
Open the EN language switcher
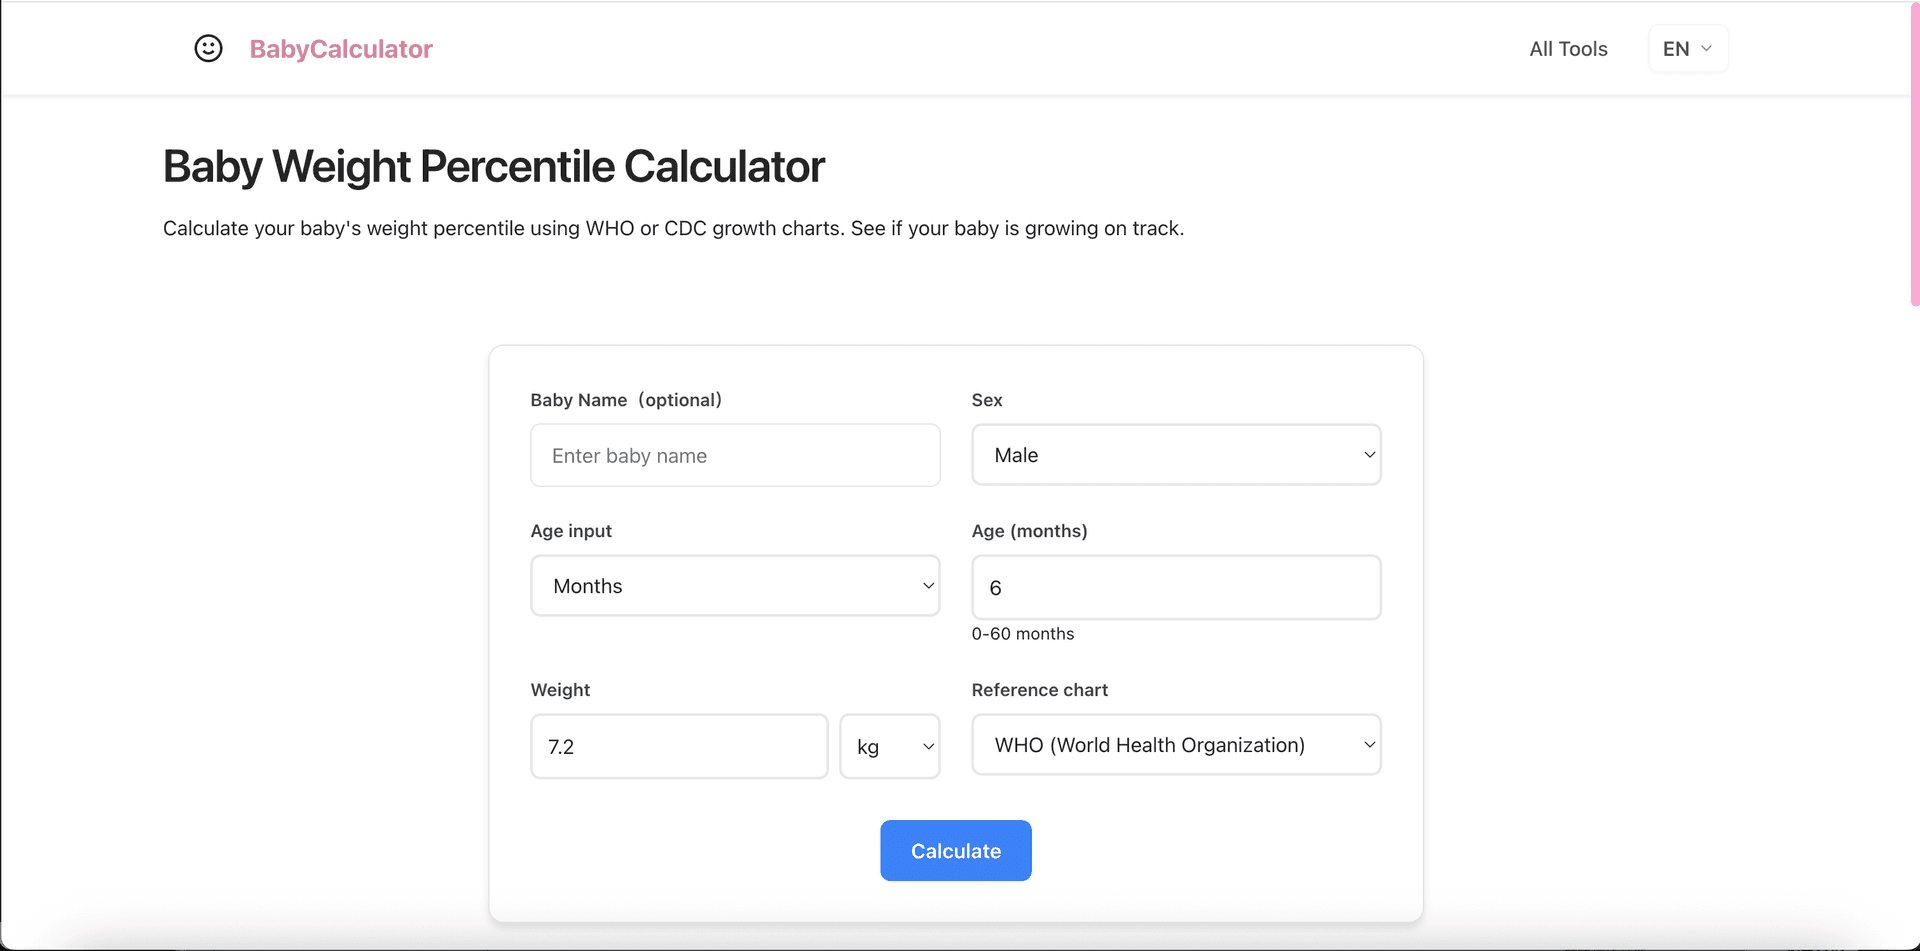click(1687, 48)
